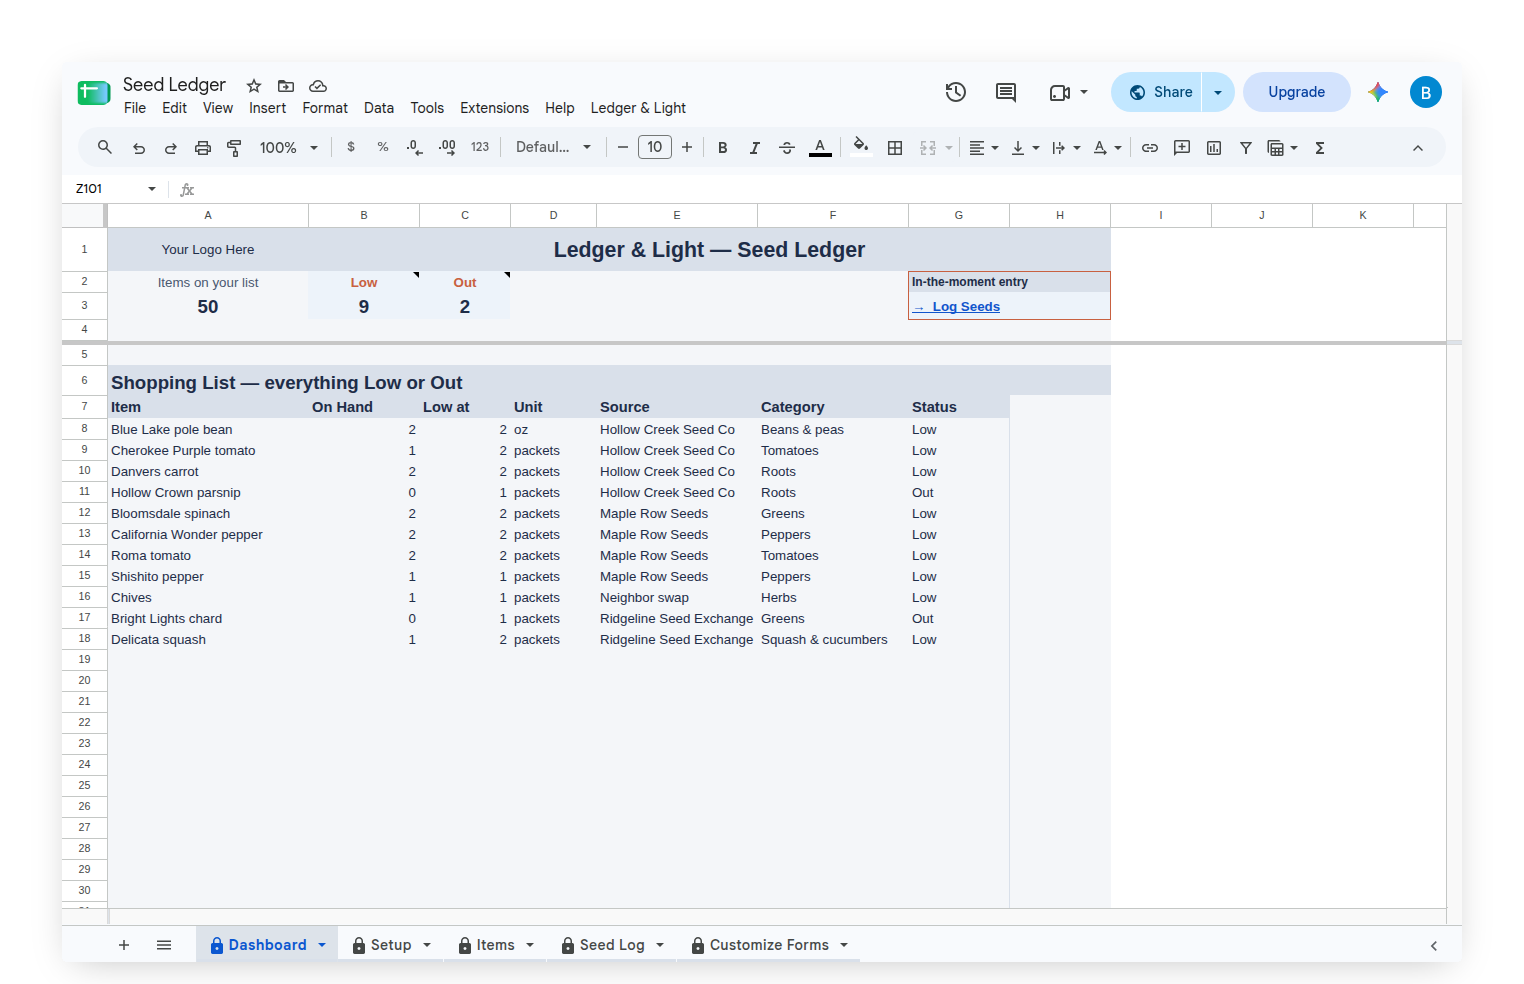Insert a link
1524x984 pixels.
tap(1150, 148)
